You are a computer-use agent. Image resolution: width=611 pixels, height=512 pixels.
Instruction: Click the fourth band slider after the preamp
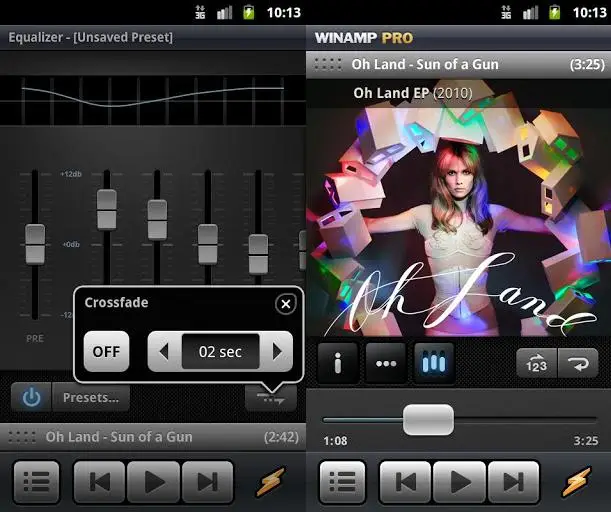tap(258, 254)
